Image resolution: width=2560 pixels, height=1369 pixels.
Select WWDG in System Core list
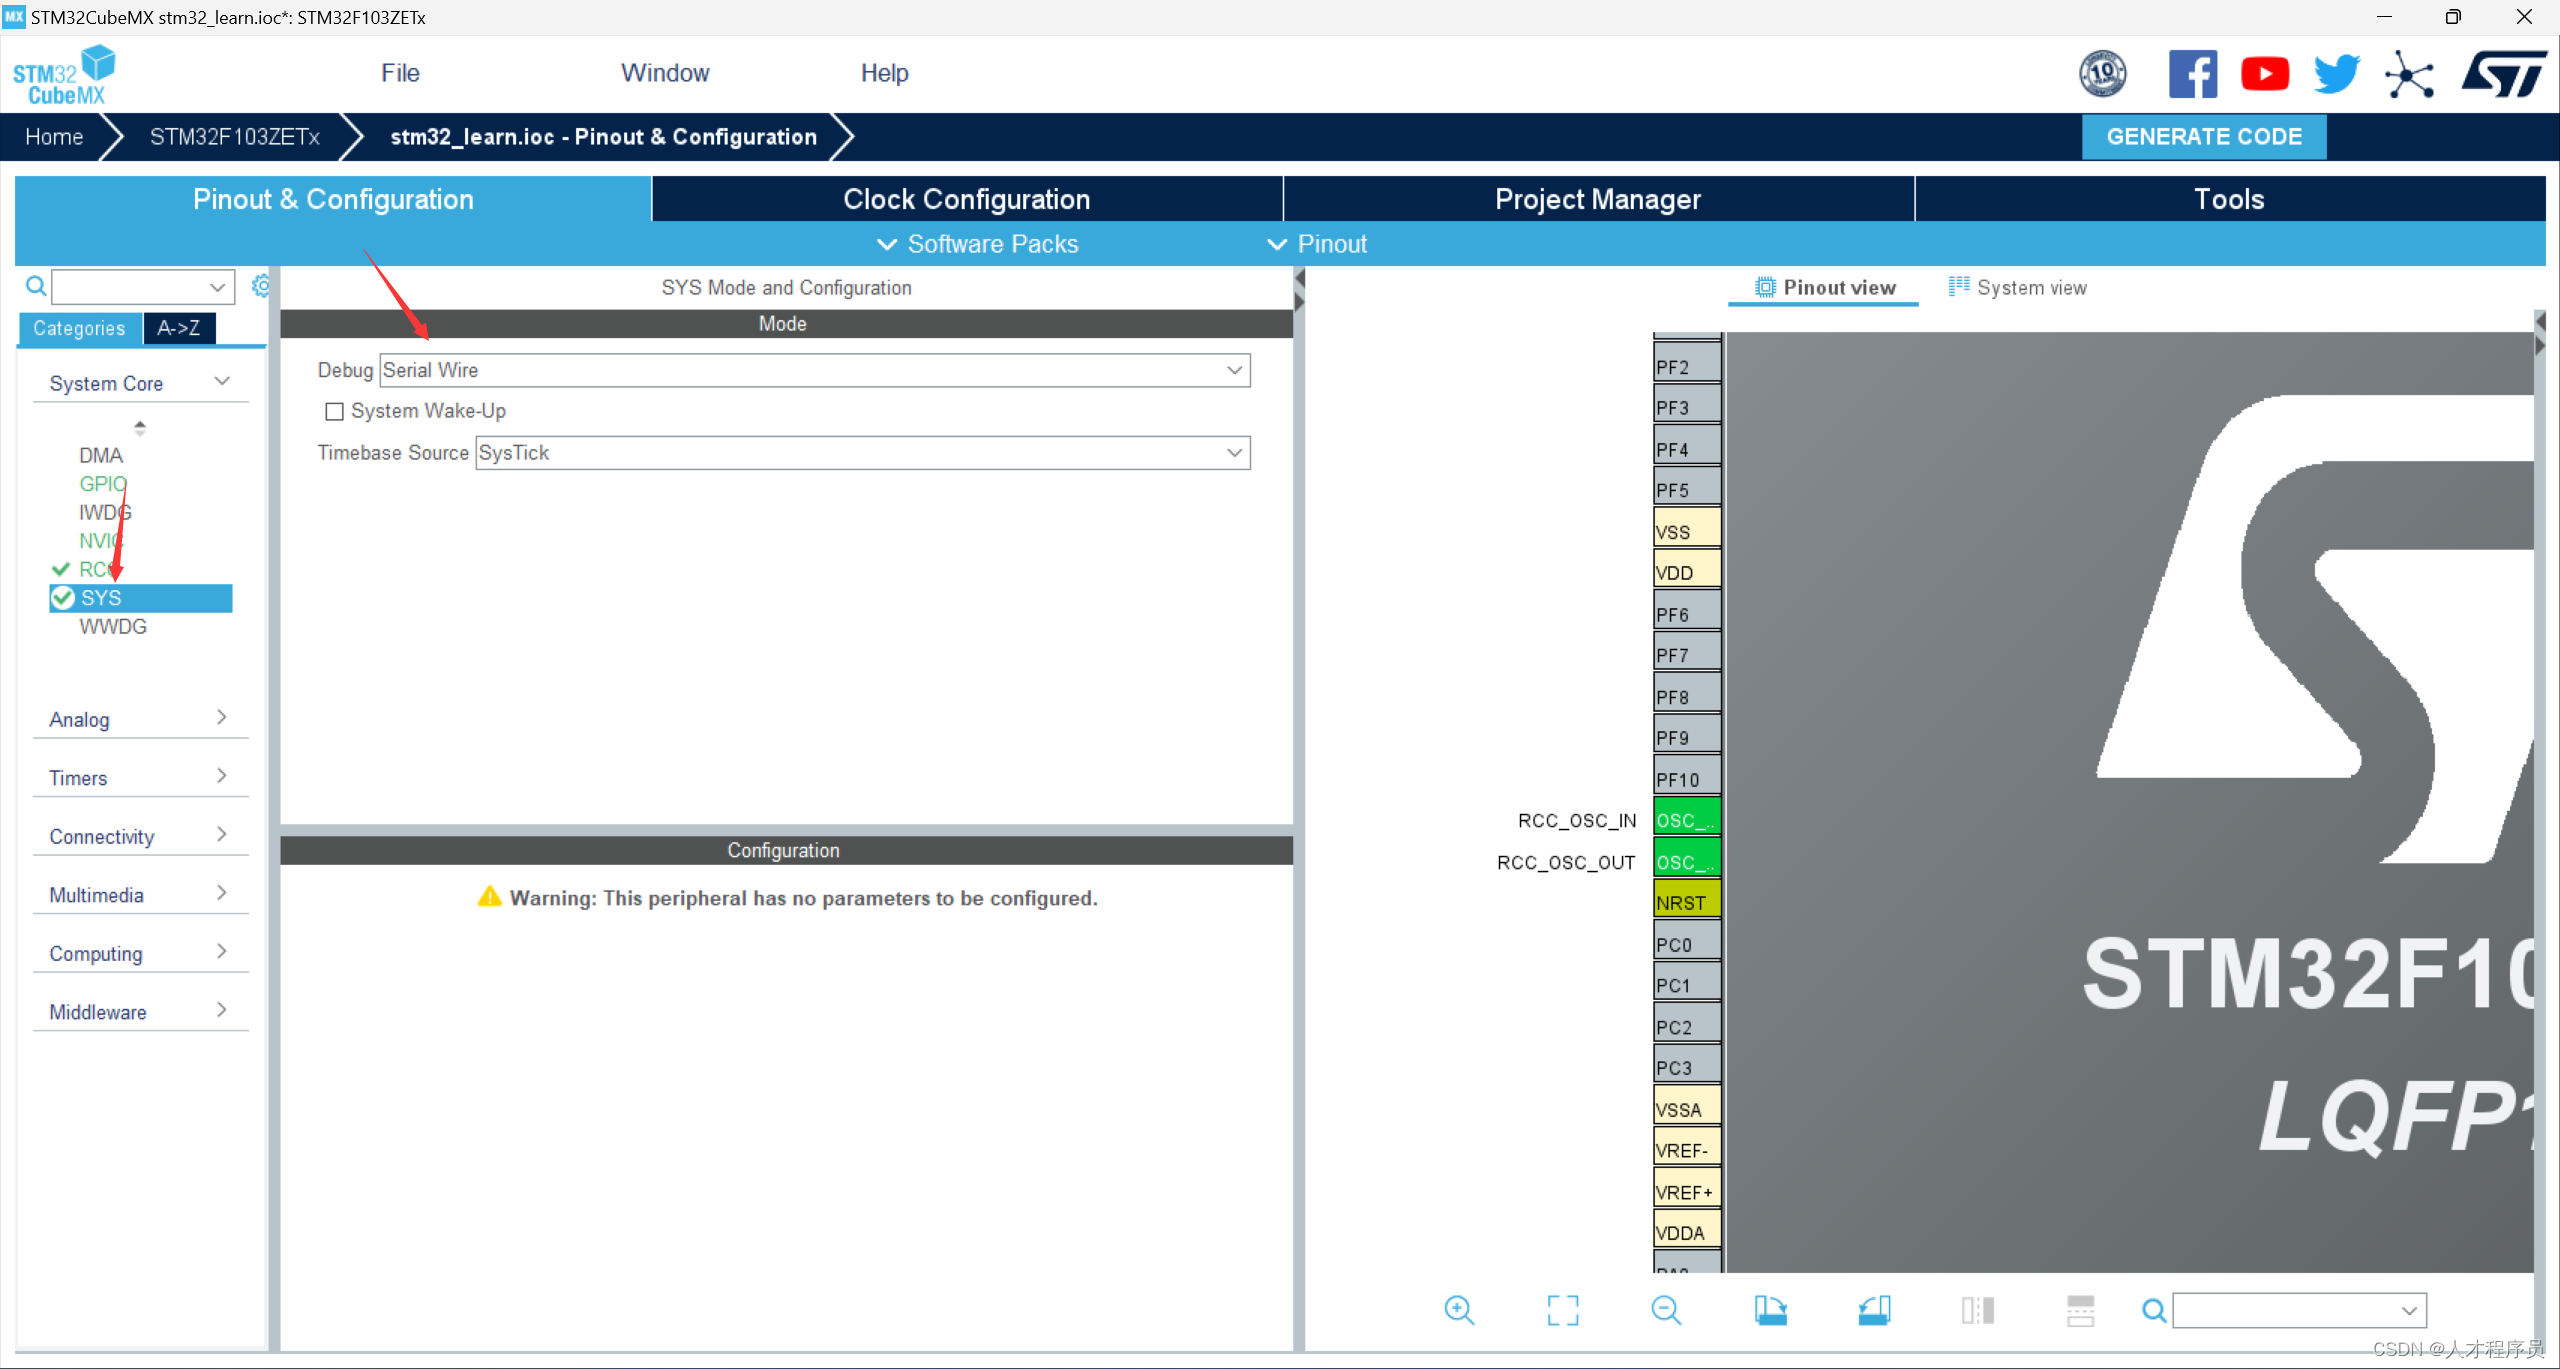(113, 626)
